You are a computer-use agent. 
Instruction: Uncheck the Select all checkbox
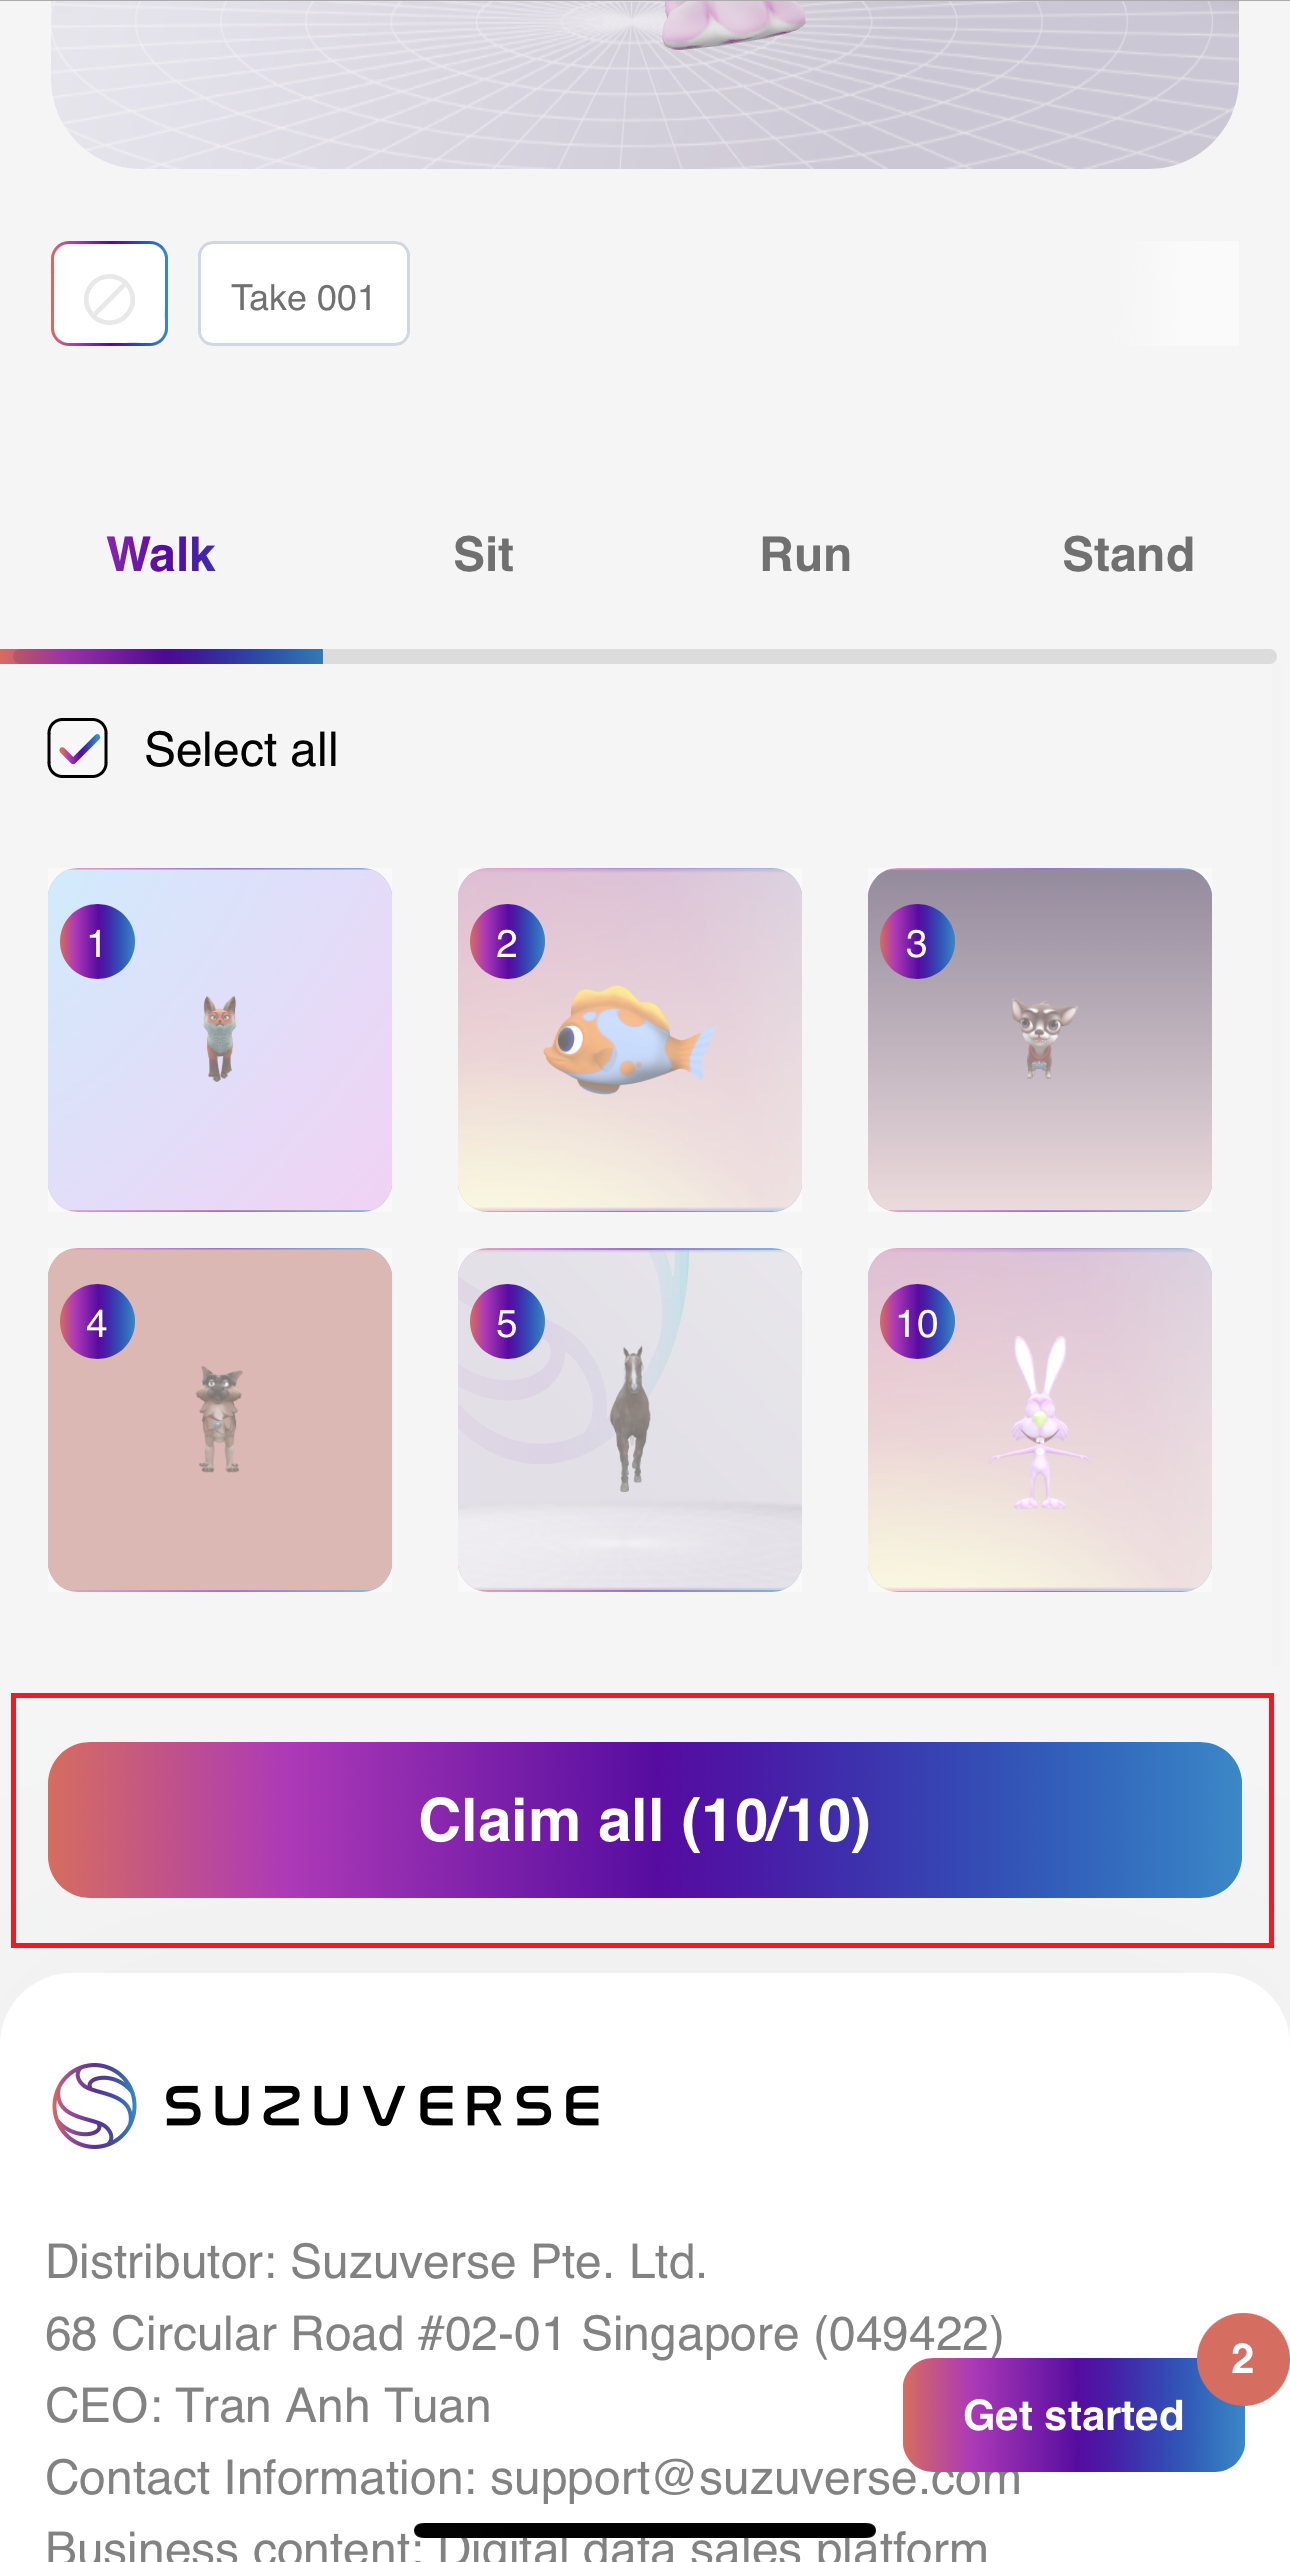tap(78, 748)
